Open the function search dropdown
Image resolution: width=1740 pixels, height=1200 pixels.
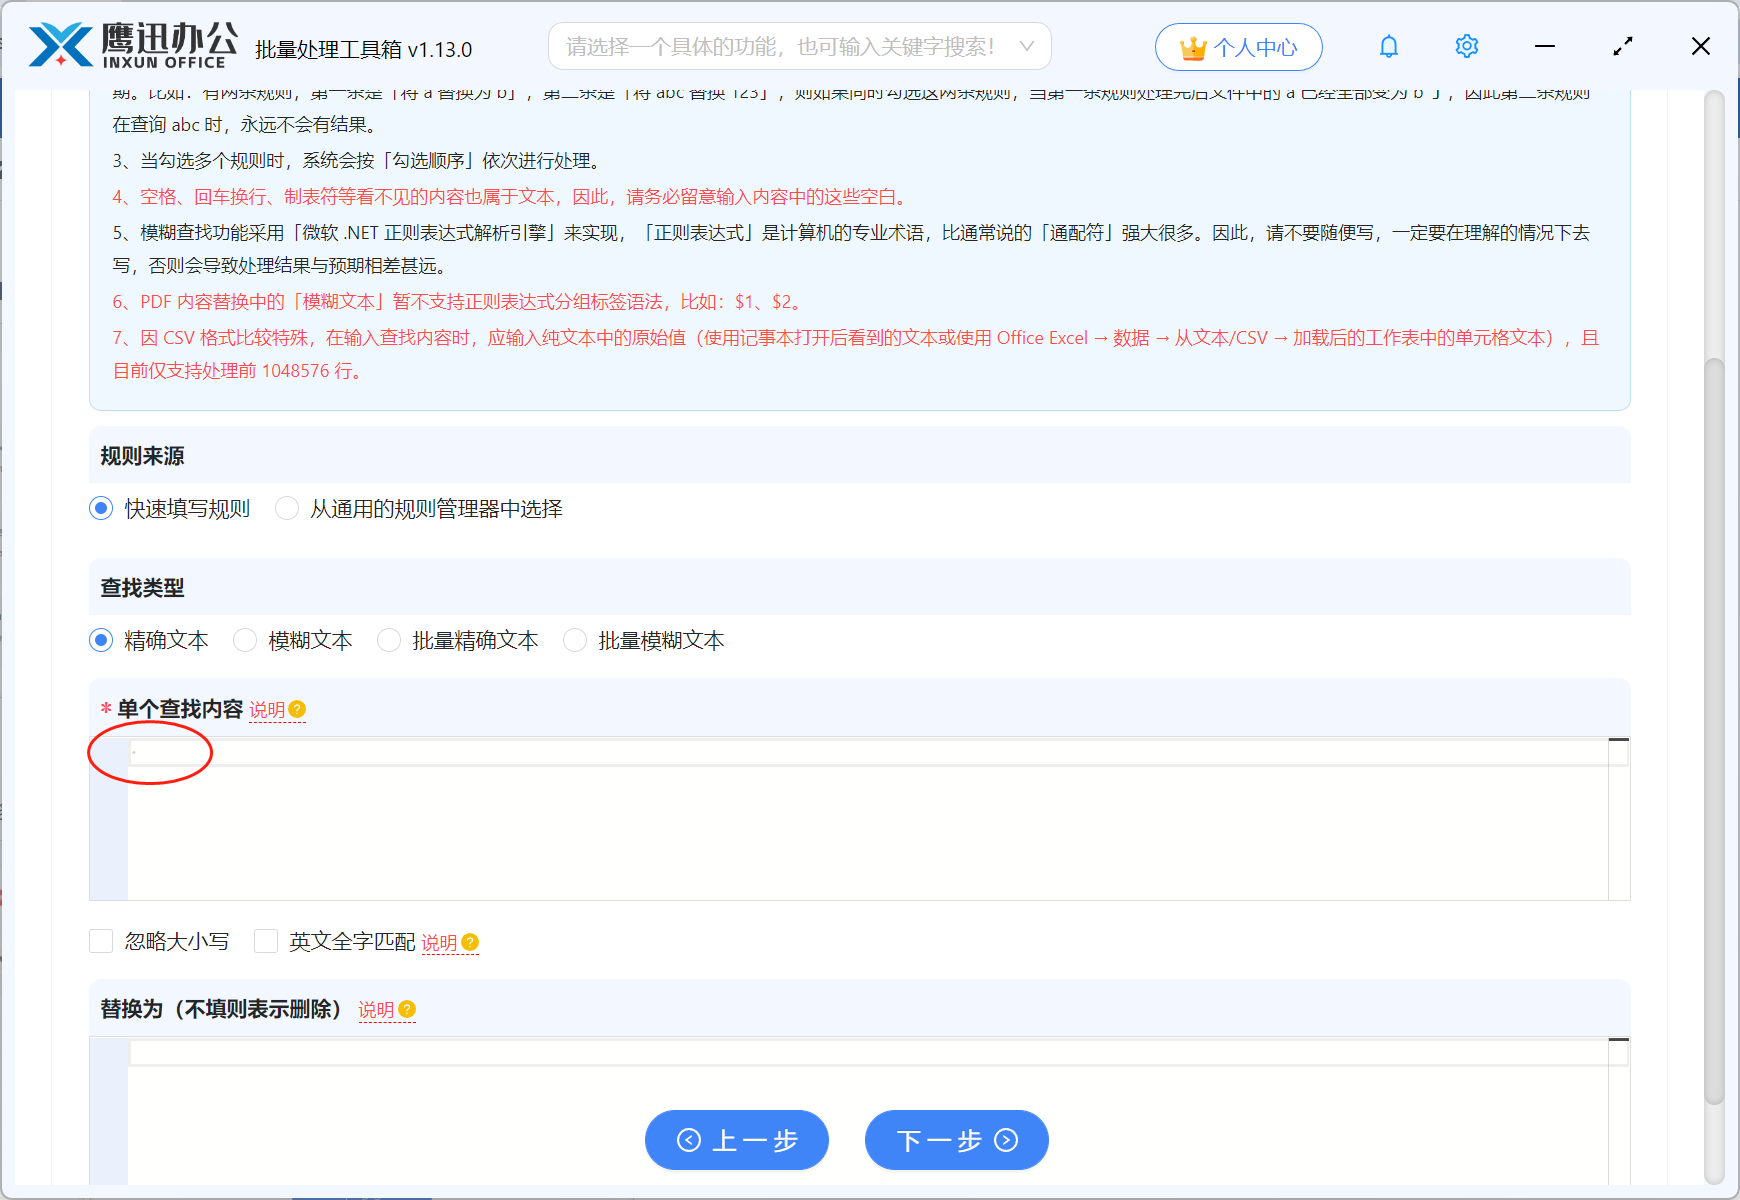(x=1026, y=45)
